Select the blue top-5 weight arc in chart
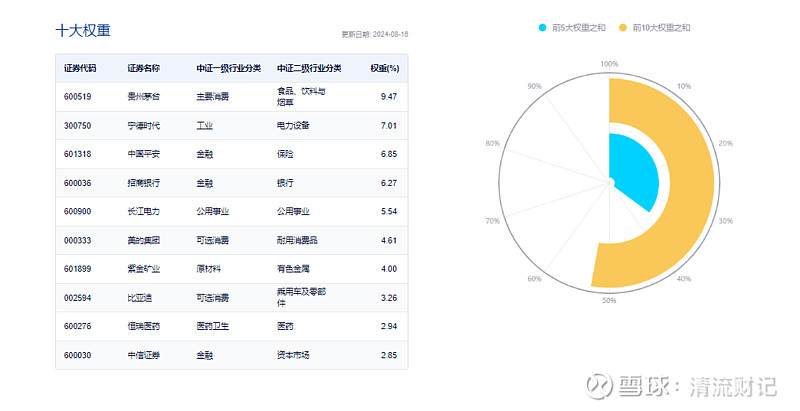 [x=635, y=171]
